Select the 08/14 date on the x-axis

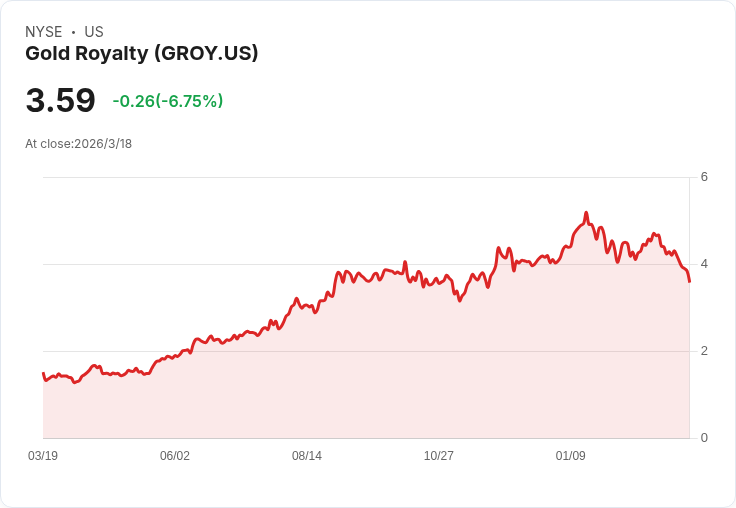307,456
